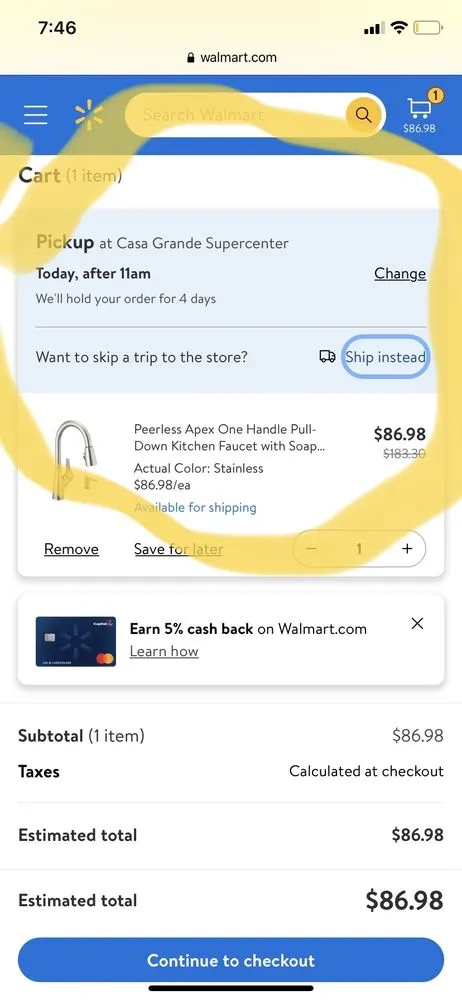The image size is (462, 1000).
Task: Tap the Capital One card image
Action: tap(76, 642)
